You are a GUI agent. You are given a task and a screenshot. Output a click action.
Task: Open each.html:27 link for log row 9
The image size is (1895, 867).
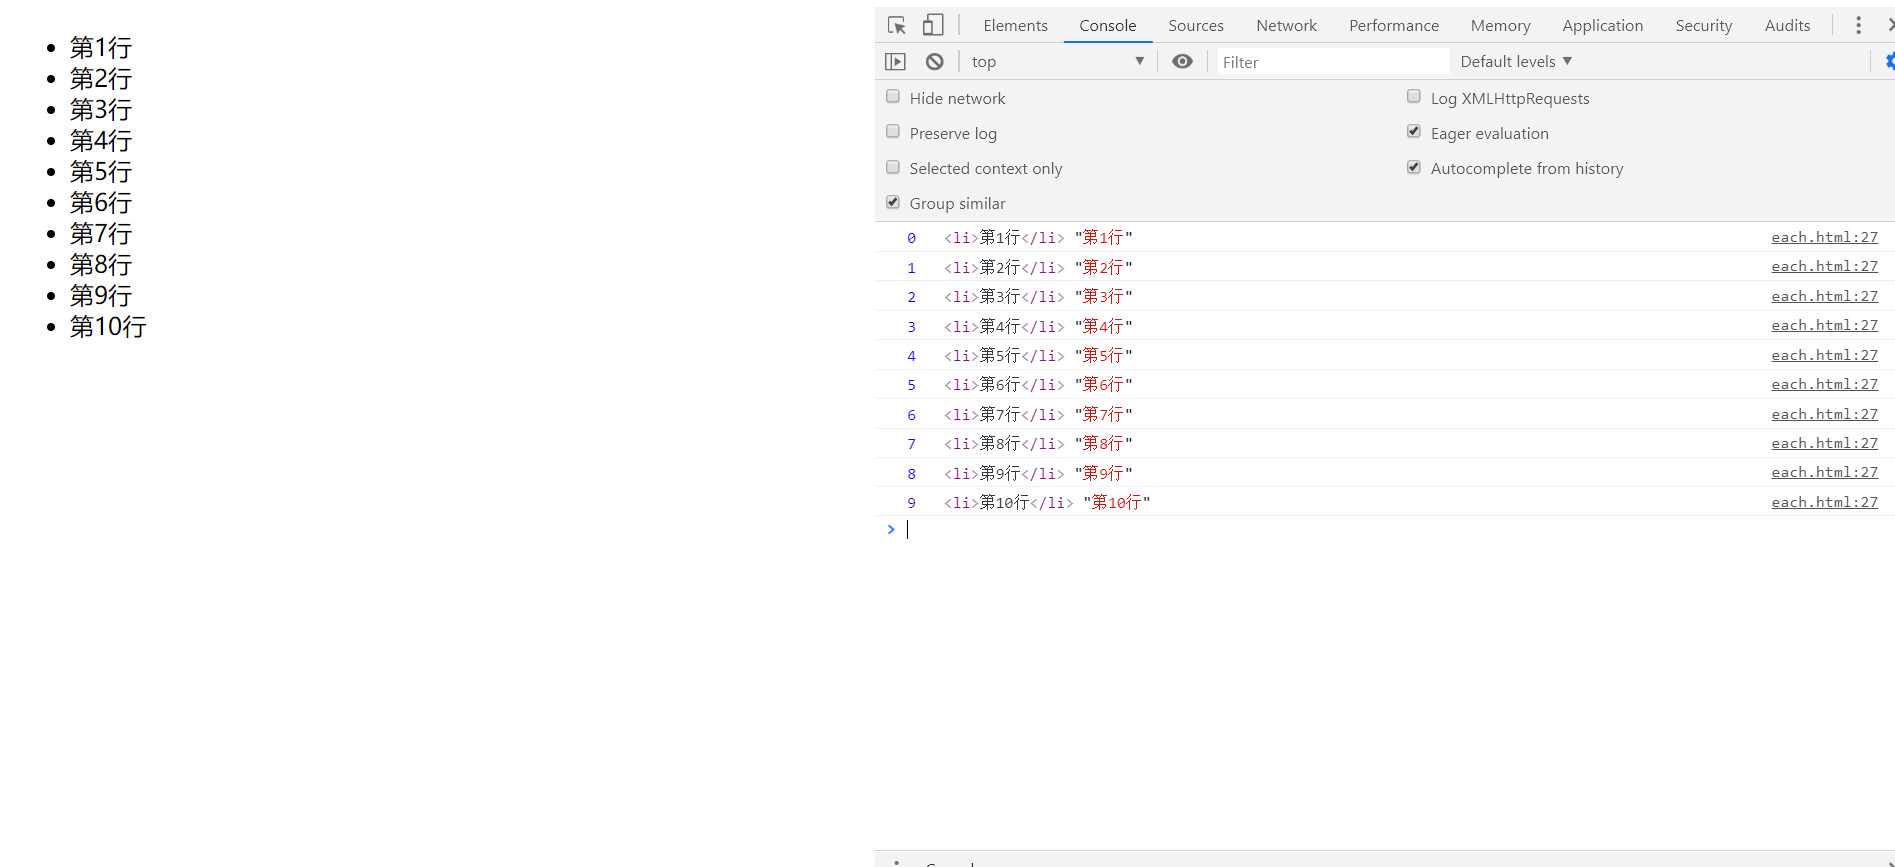(1824, 502)
